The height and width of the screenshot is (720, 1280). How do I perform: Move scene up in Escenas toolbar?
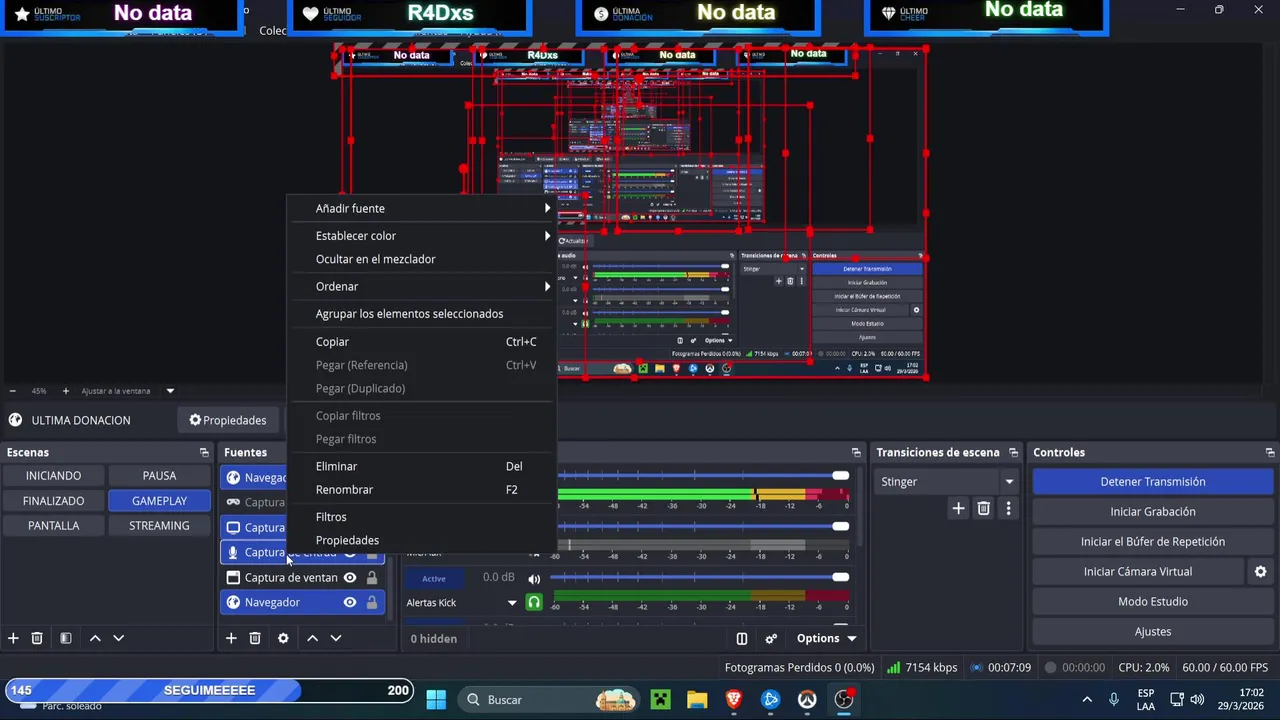pyautogui.click(x=95, y=638)
